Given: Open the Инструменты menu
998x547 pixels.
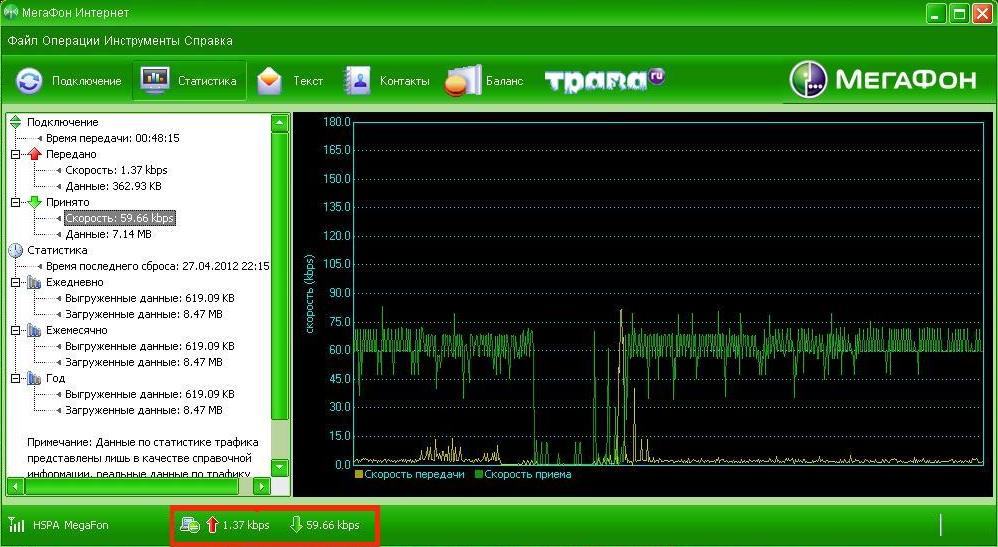Looking at the screenshot, I should coord(145,41).
